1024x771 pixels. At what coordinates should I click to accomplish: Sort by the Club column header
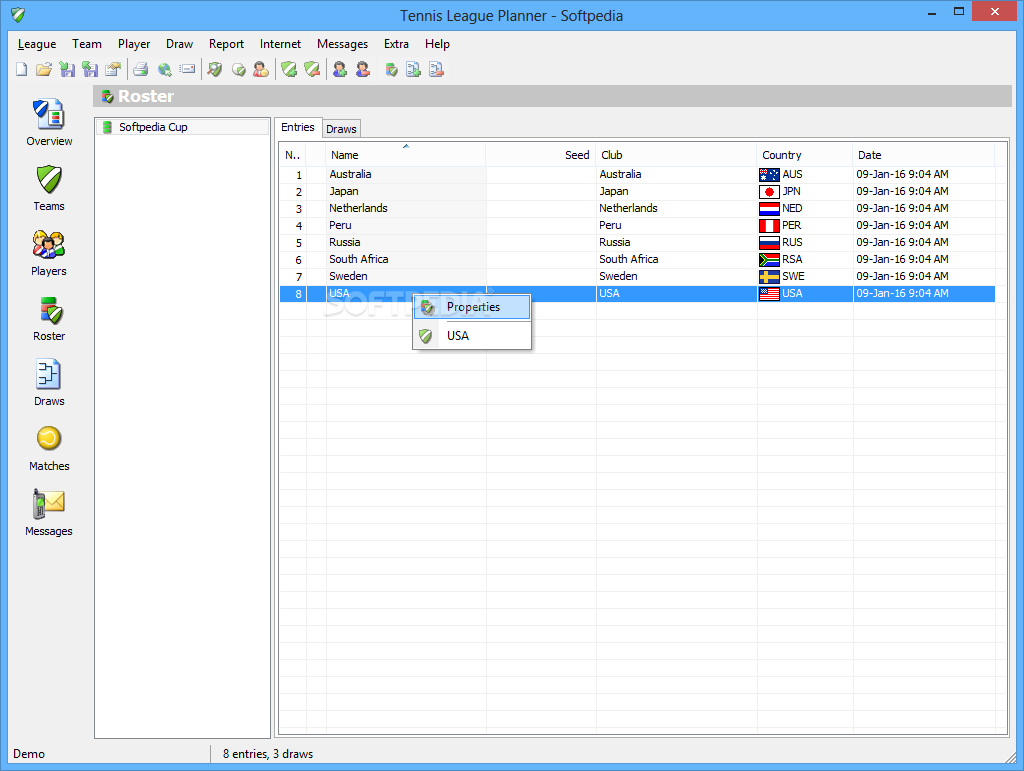click(x=676, y=155)
